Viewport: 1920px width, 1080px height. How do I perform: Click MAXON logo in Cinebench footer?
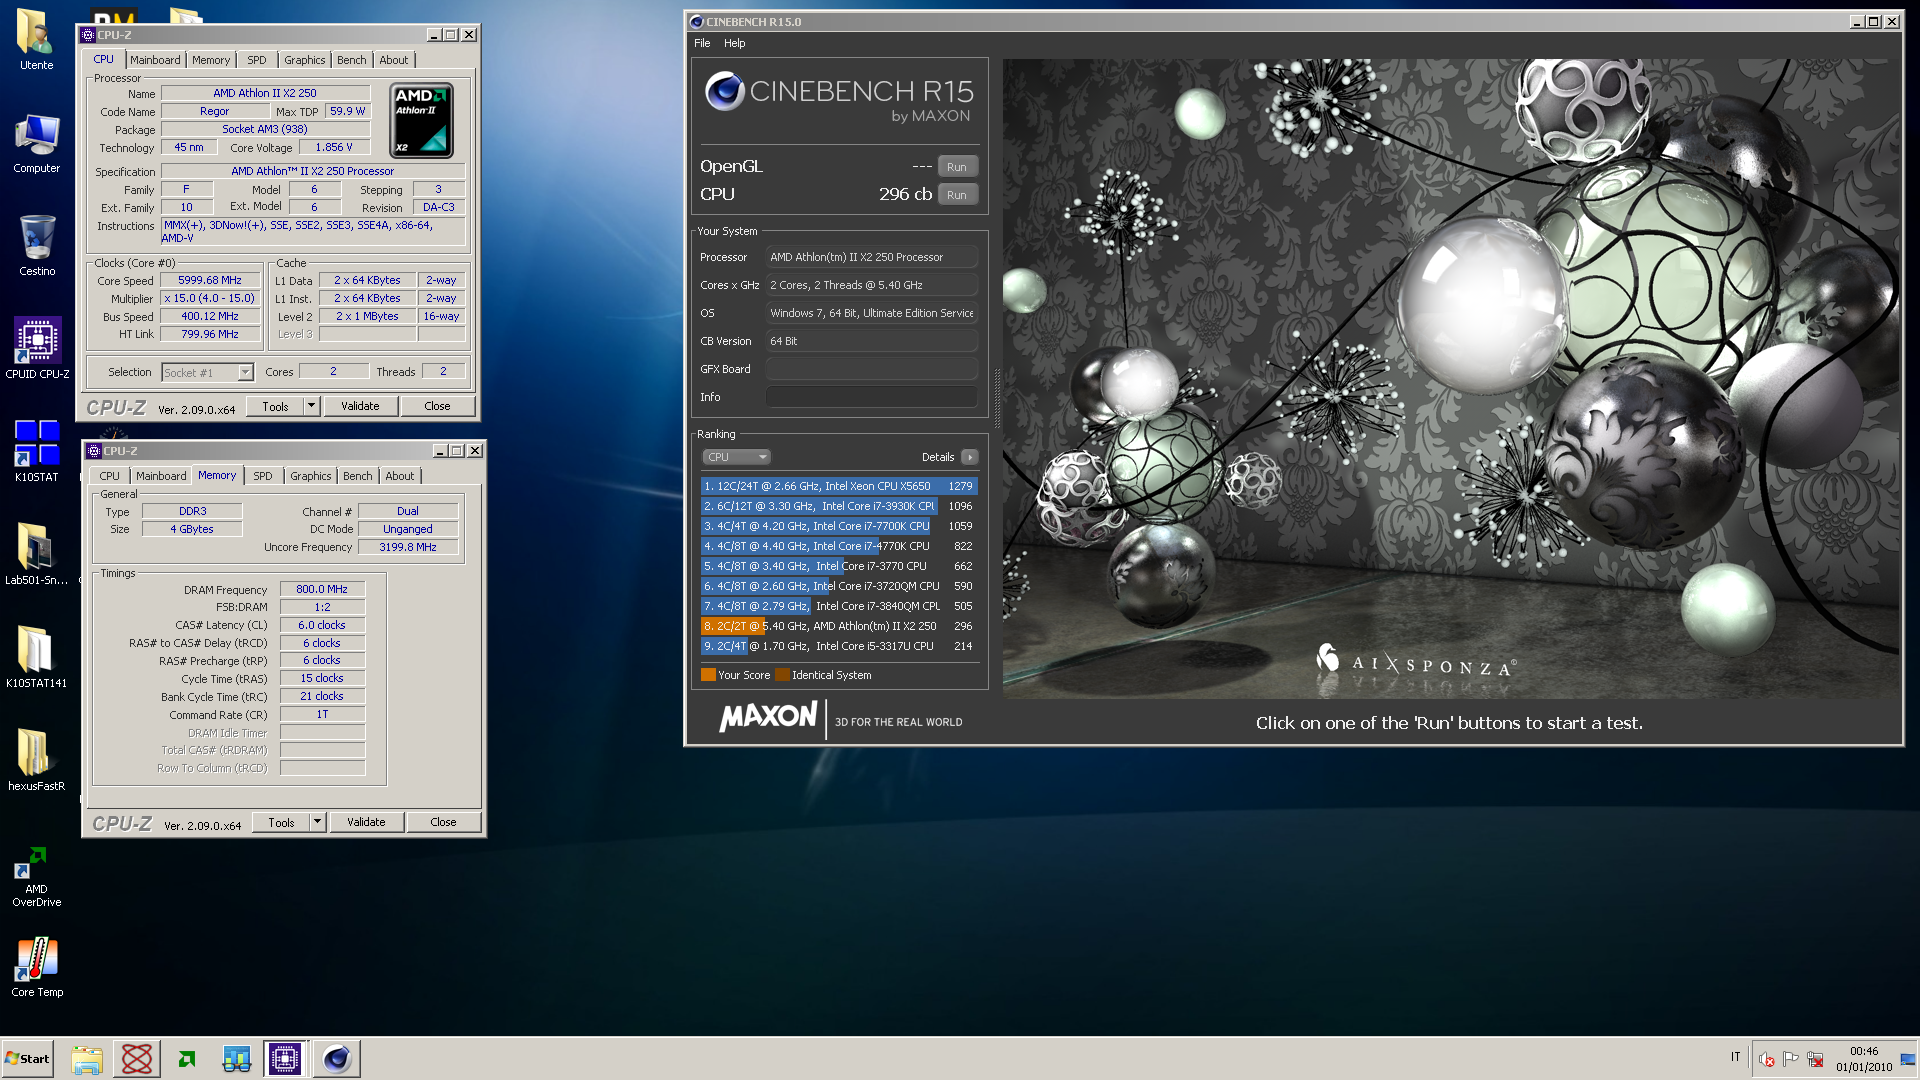coord(768,716)
